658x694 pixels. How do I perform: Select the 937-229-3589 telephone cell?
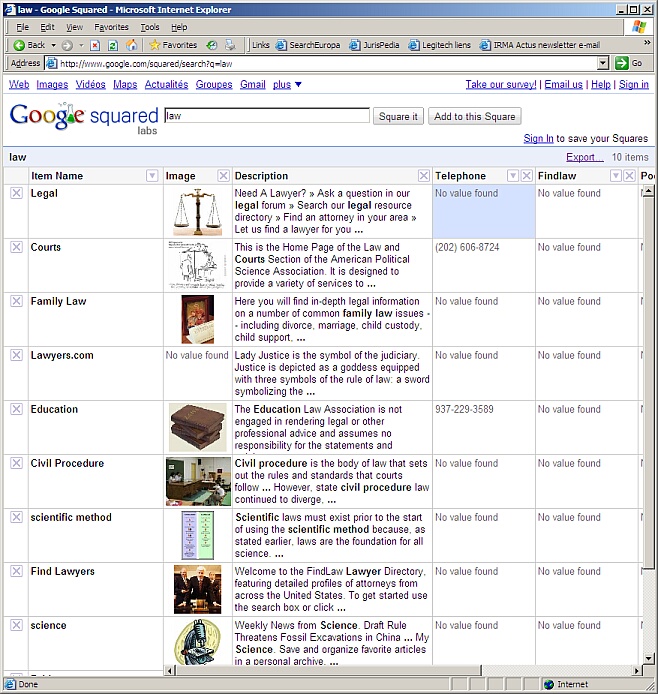pyautogui.click(x=484, y=427)
